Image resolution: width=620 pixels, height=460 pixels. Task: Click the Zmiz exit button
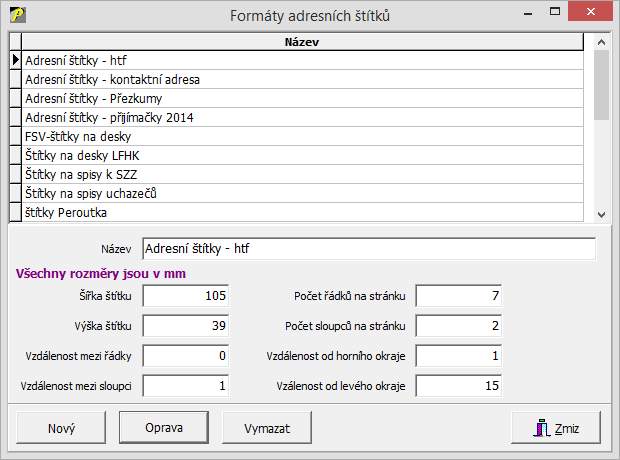click(561, 428)
